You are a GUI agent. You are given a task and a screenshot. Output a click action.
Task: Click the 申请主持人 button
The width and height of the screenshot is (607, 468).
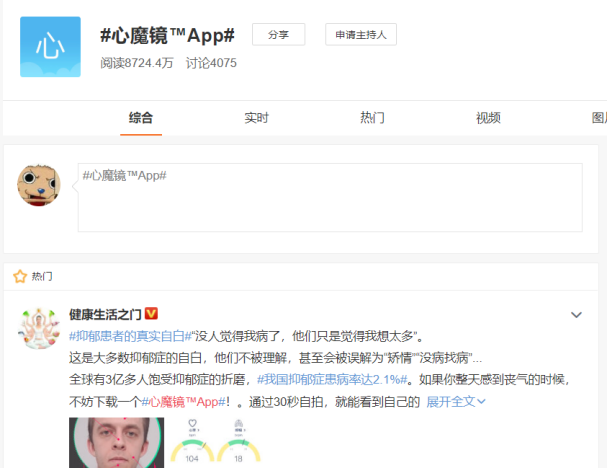tap(361, 34)
